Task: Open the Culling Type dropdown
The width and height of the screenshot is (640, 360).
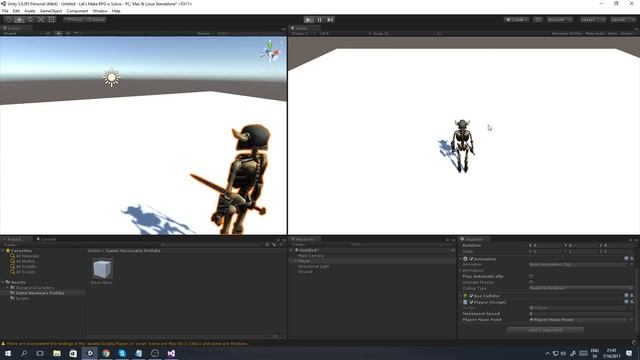Action: 580,288
